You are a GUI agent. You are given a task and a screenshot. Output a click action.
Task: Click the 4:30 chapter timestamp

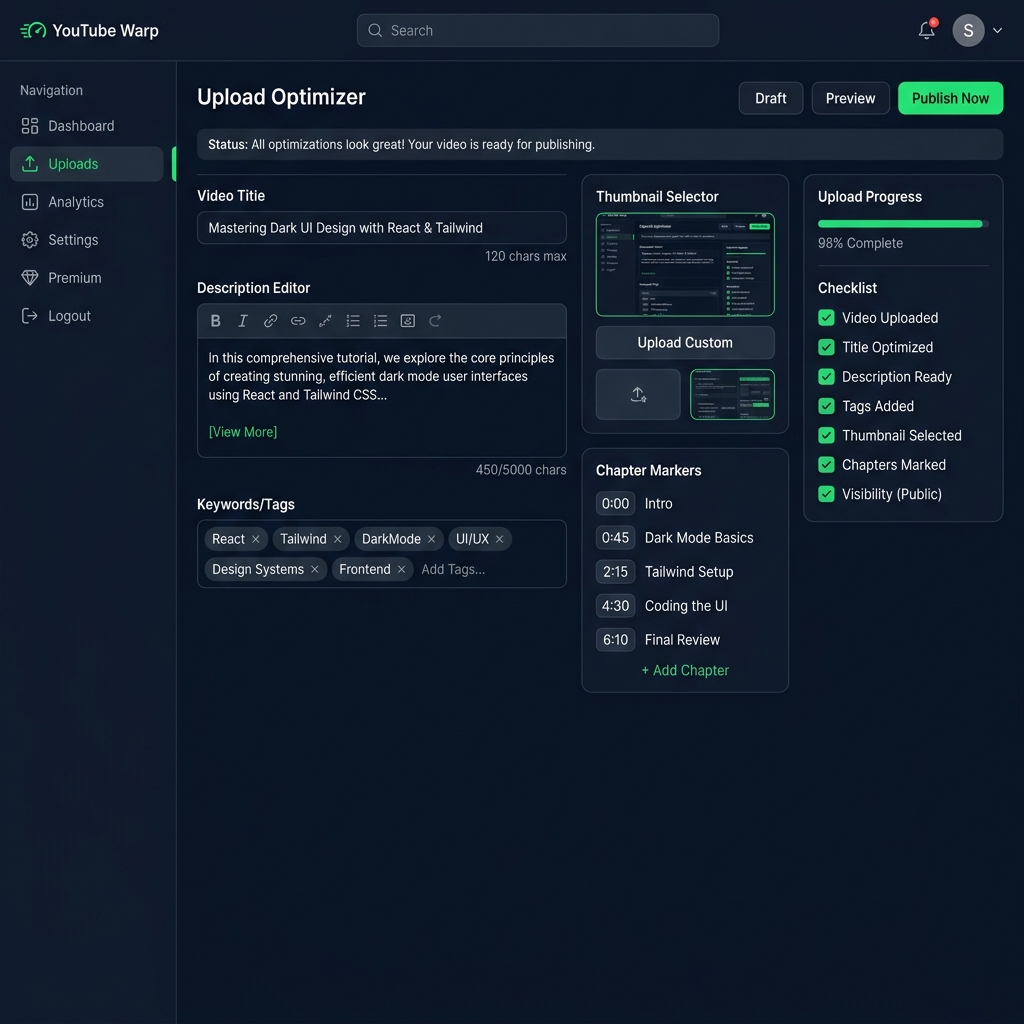[615, 605]
